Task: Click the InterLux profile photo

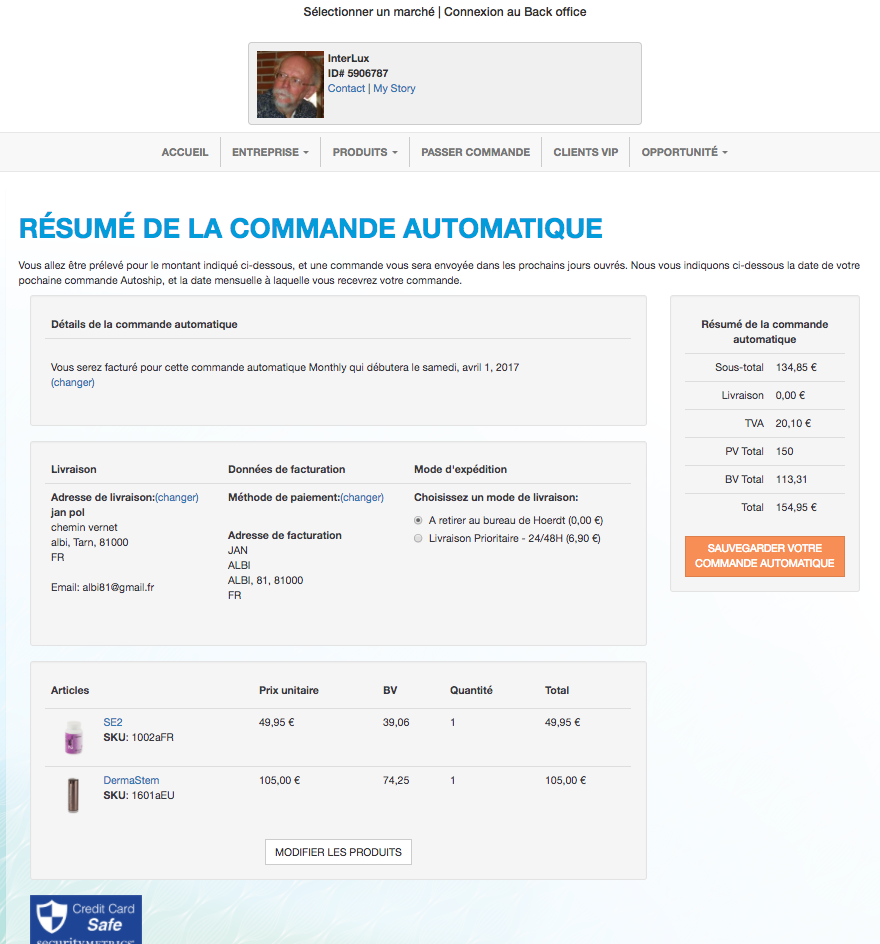Action: (x=290, y=84)
